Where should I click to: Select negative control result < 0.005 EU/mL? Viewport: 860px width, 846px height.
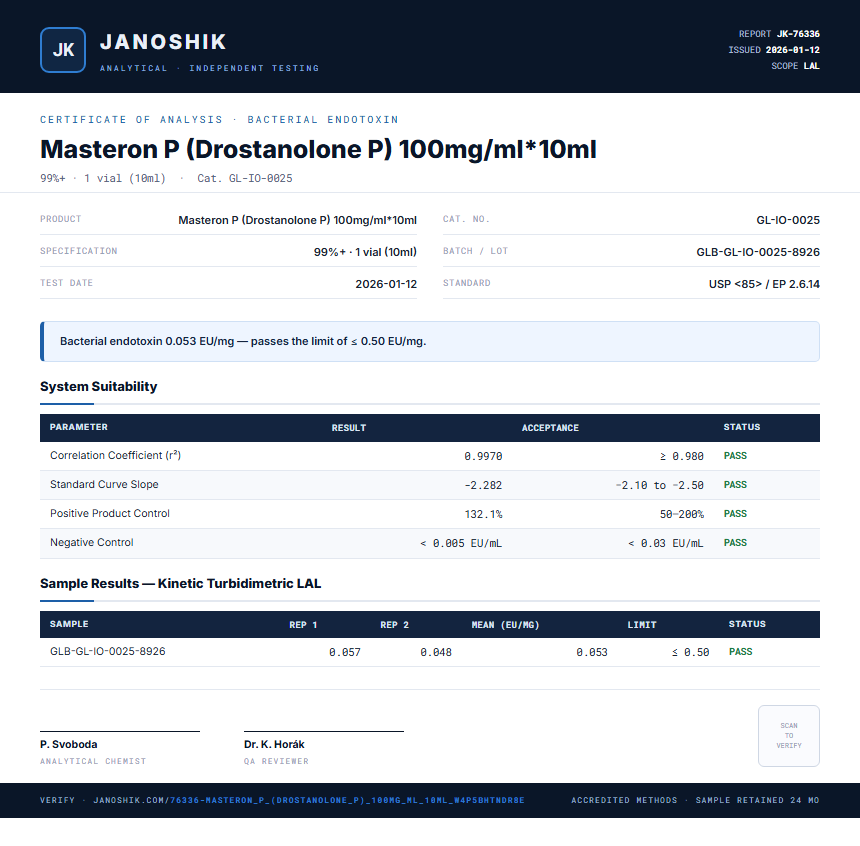461,544
